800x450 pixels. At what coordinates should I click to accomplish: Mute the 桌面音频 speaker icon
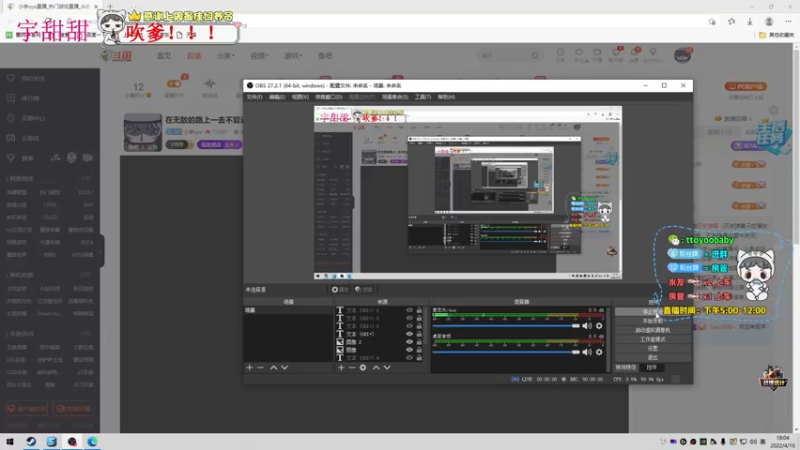587,352
